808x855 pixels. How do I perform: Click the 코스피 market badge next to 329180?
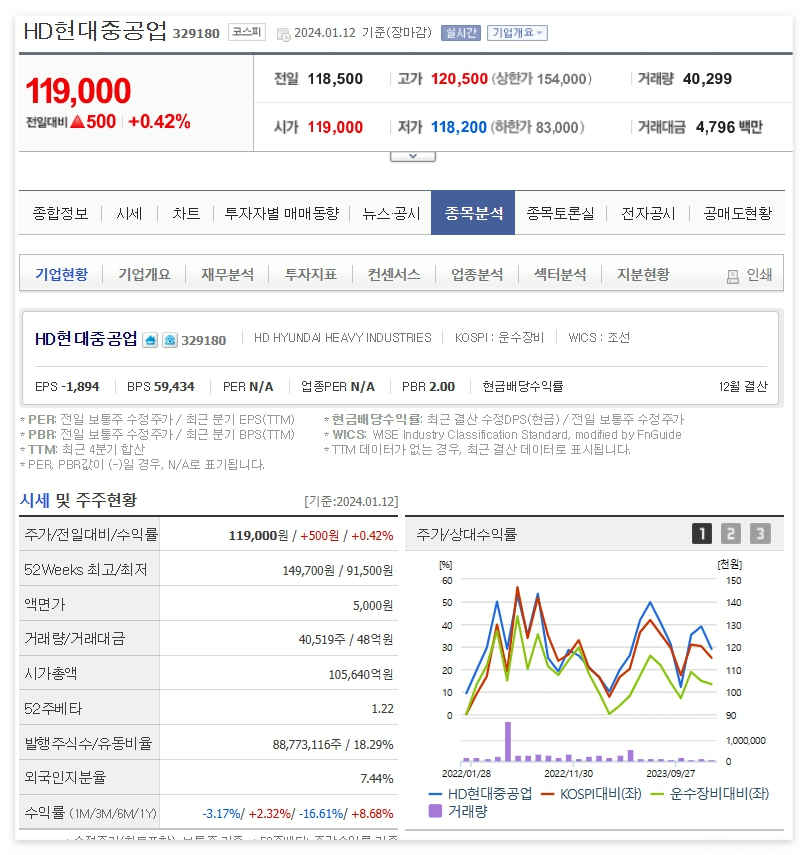[x=245, y=31]
